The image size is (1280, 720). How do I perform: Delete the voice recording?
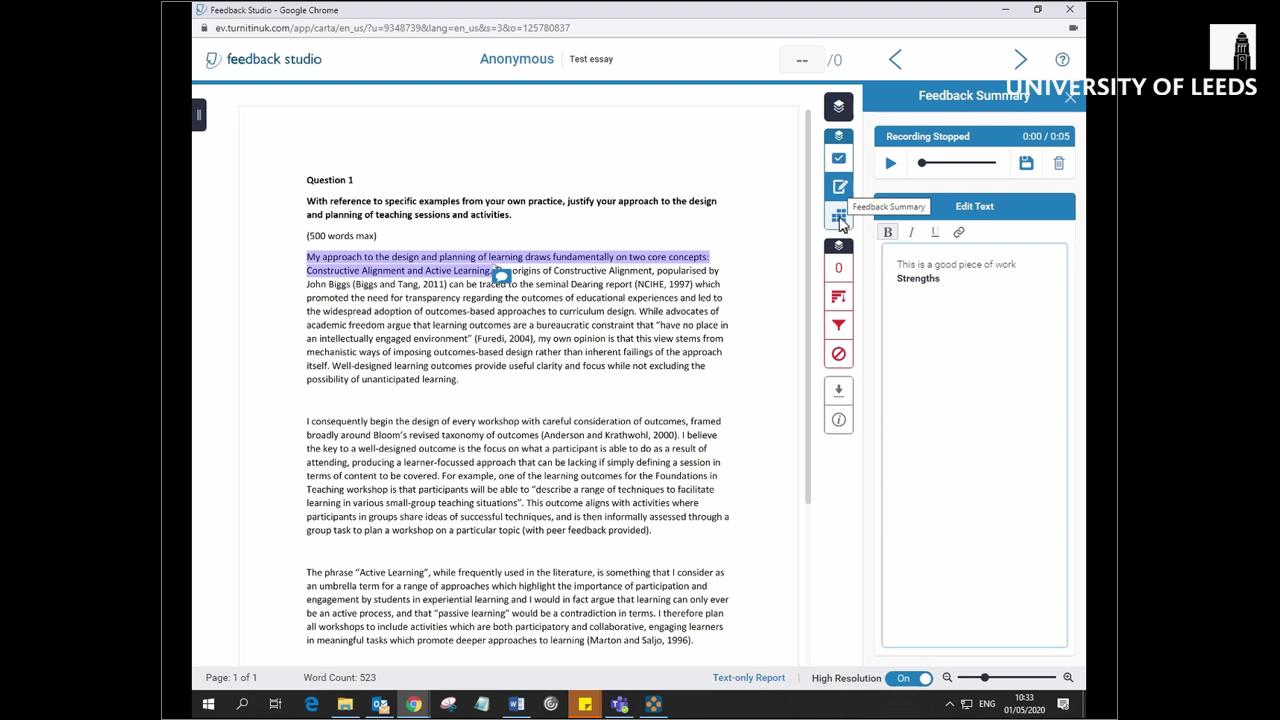1059,163
